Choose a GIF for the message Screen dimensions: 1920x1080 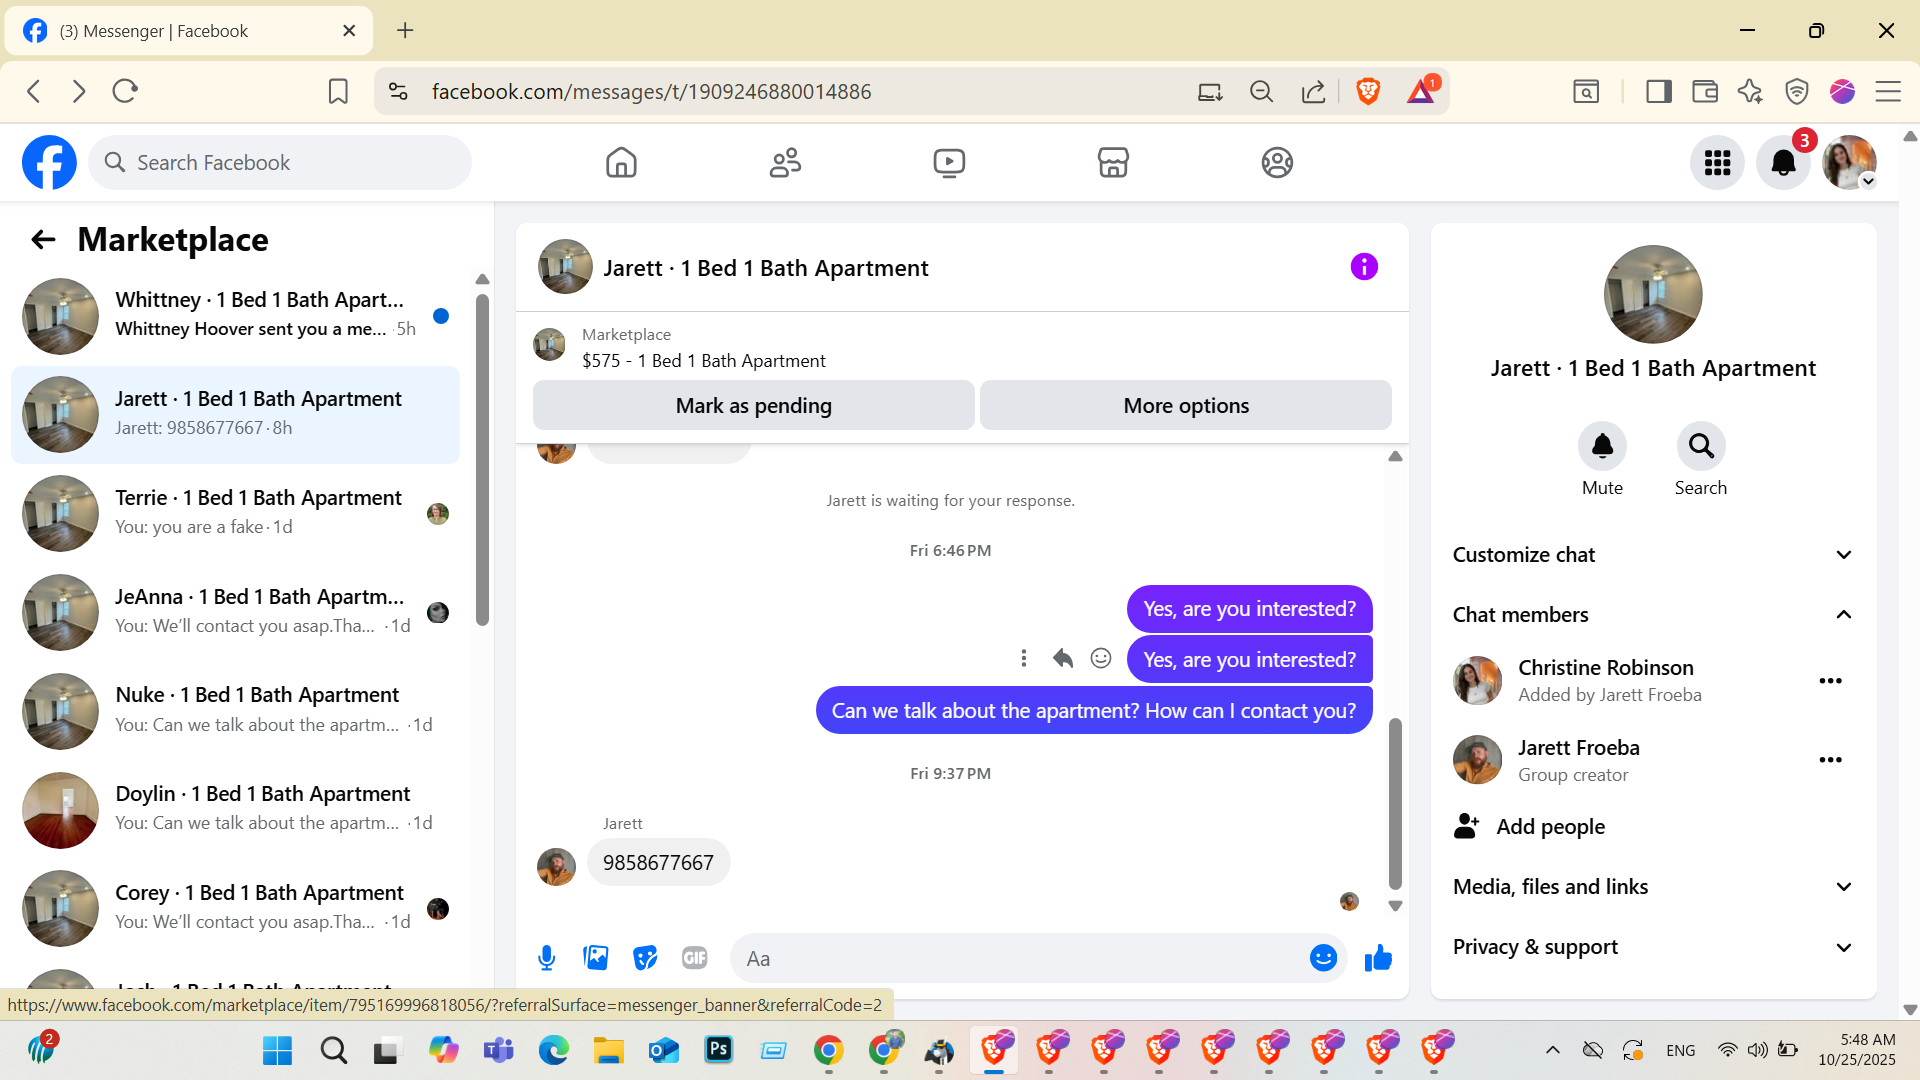pyautogui.click(x=694, y=958)
